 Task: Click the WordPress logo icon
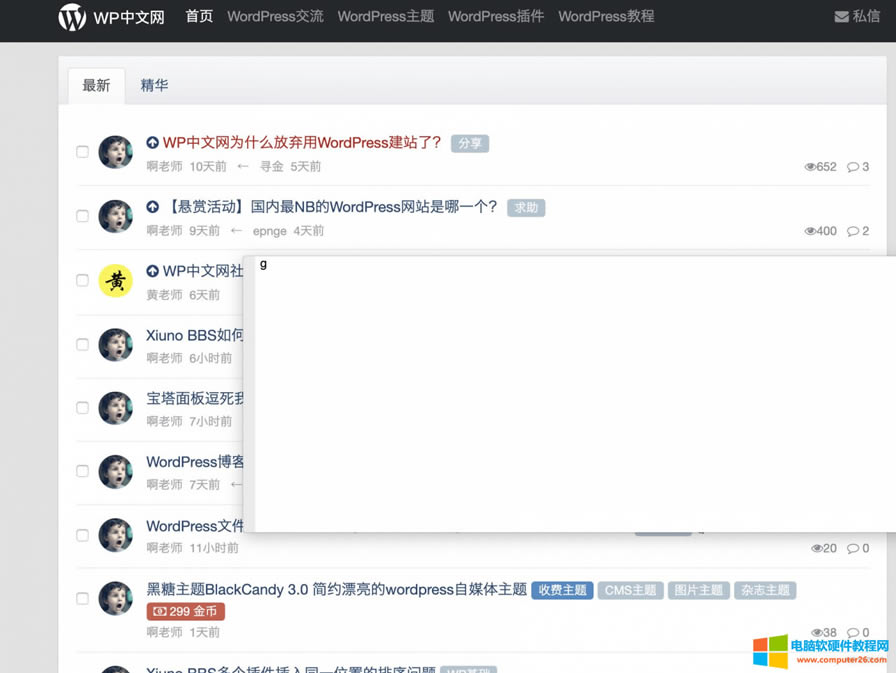click(72, 17)
